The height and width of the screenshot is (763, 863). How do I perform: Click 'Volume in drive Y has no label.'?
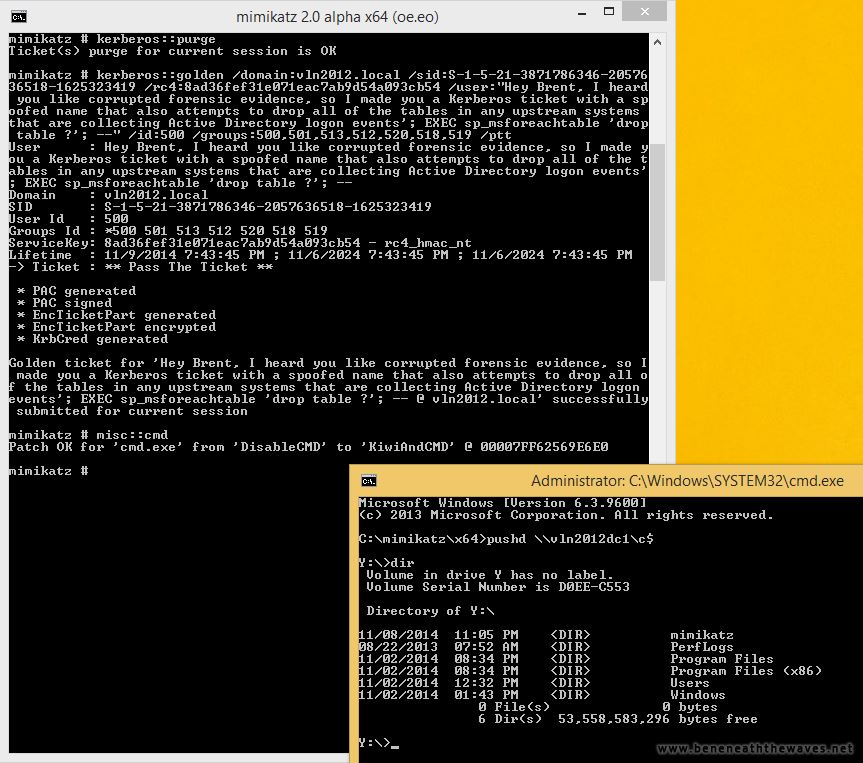pos(490,575)
